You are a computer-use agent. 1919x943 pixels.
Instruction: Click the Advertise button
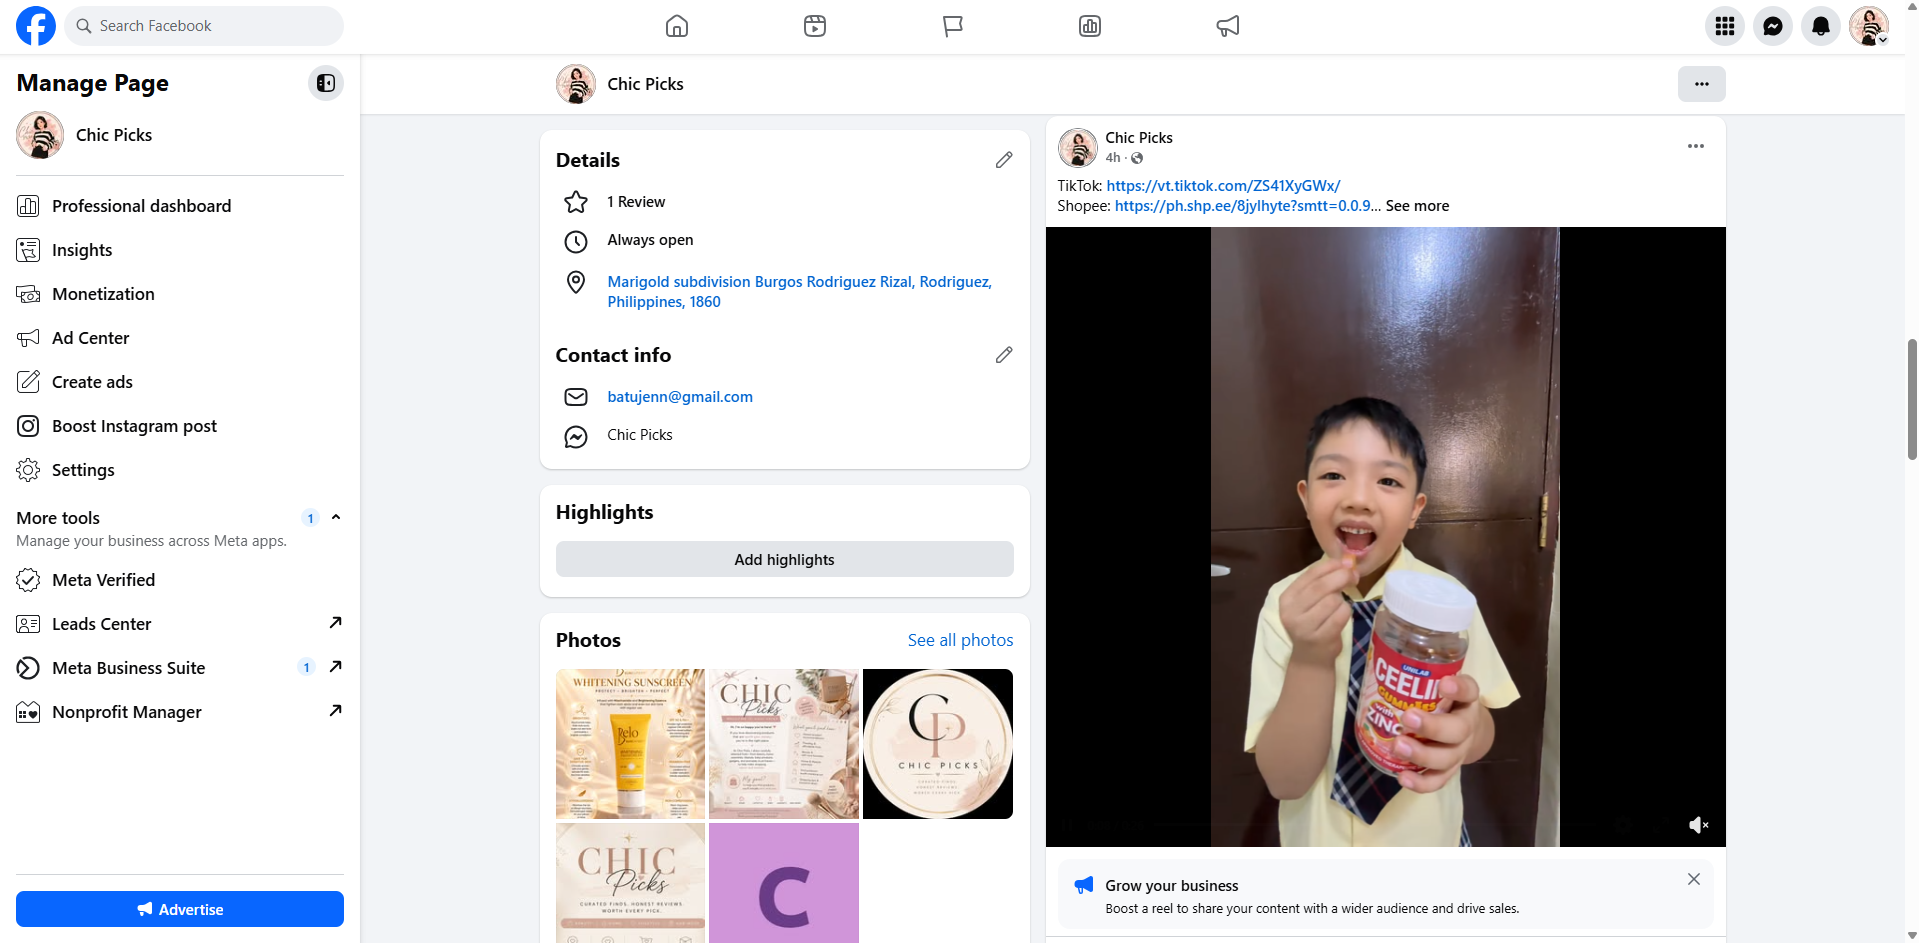click(180, 909)
